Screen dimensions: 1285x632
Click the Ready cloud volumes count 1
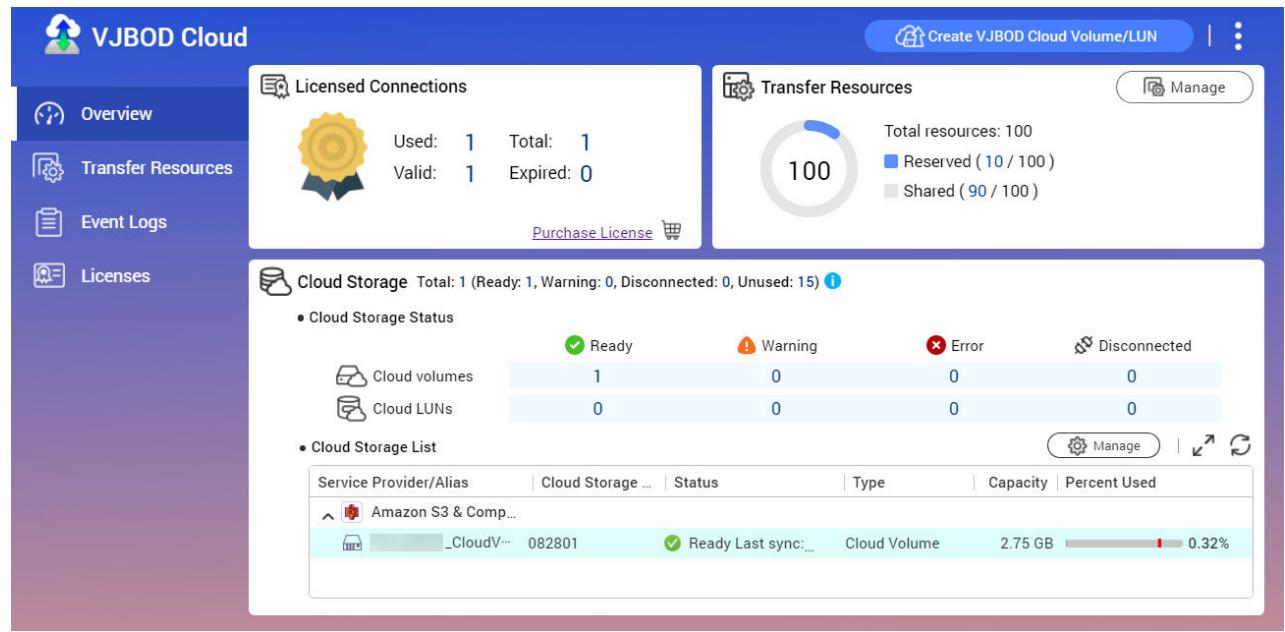coord(597,377)
